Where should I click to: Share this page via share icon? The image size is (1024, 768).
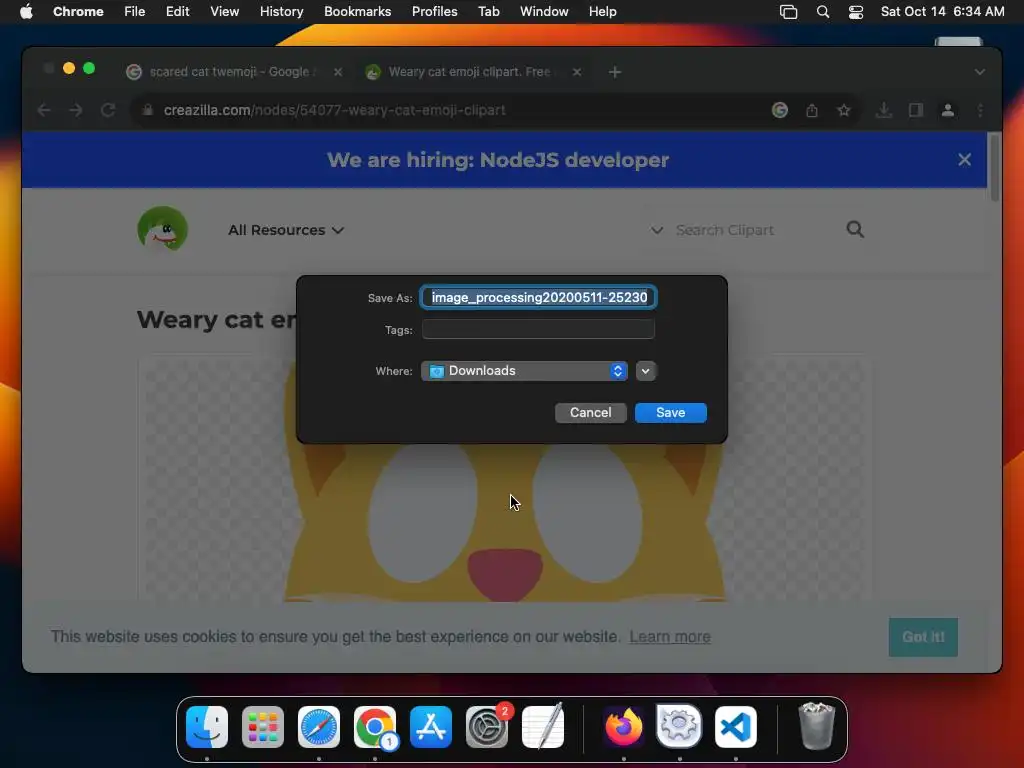[x=812, y=110]
